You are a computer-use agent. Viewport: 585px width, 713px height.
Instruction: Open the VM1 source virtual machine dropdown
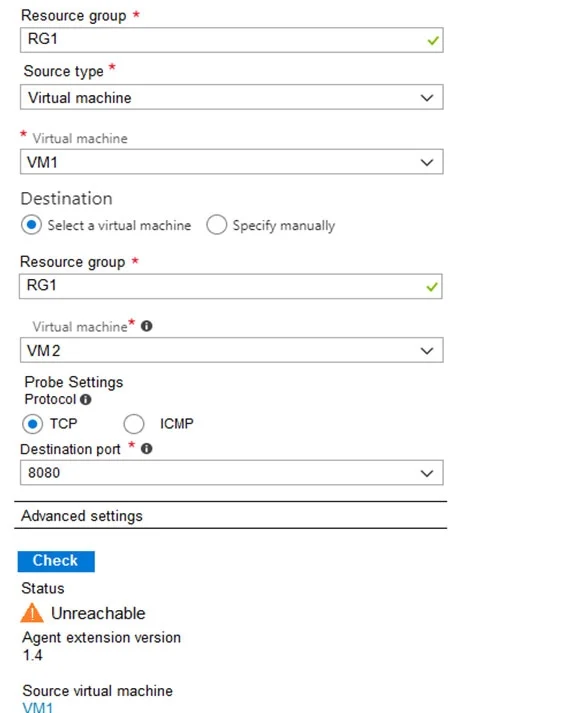tap(231, 161)
